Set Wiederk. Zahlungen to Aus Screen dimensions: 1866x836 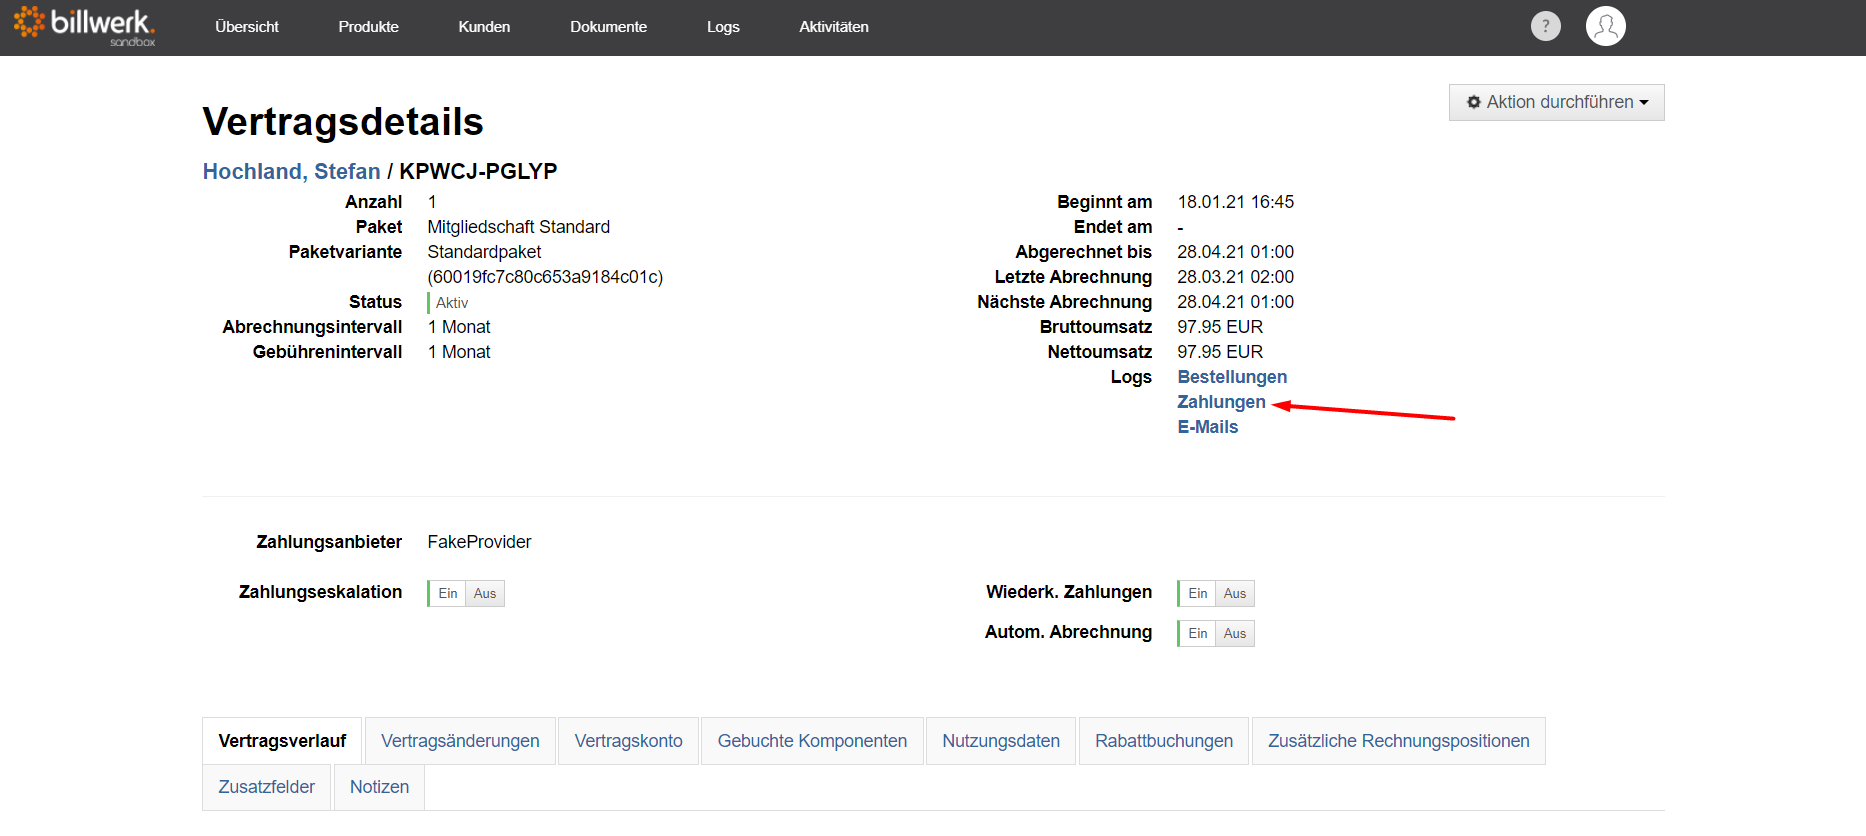[1235, 593]
